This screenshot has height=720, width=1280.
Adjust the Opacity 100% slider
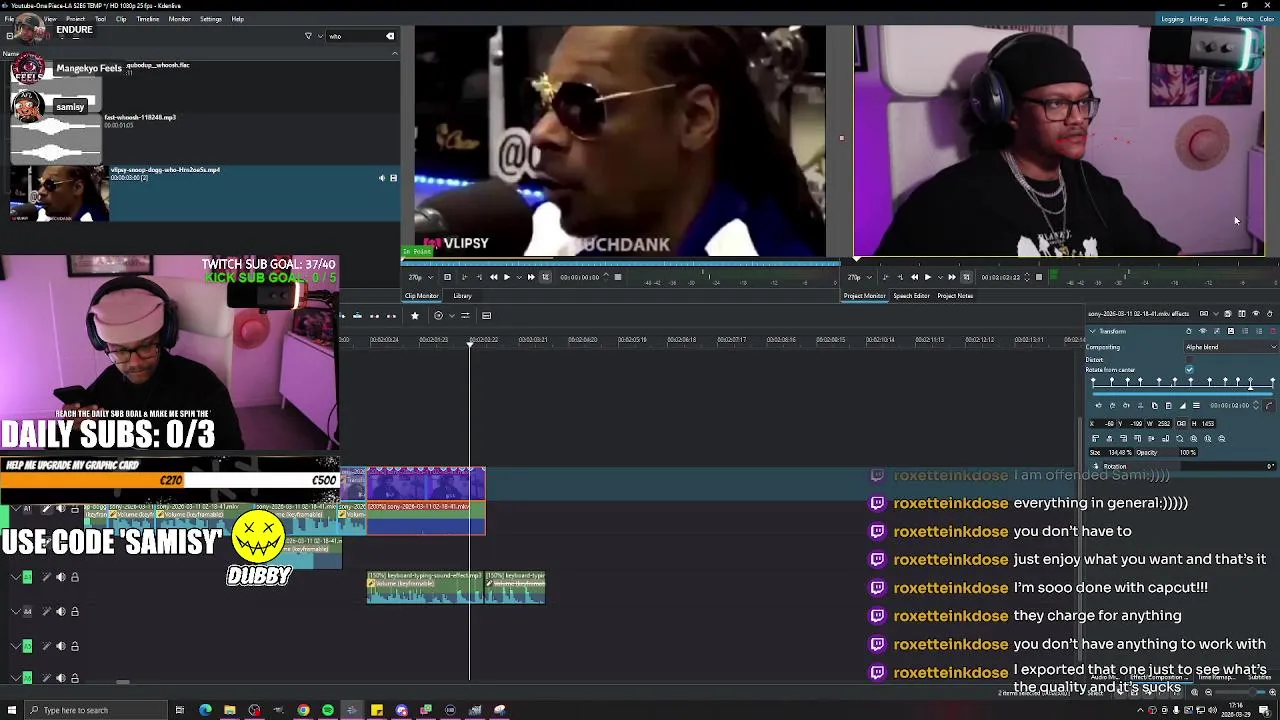pos(1166,452)
